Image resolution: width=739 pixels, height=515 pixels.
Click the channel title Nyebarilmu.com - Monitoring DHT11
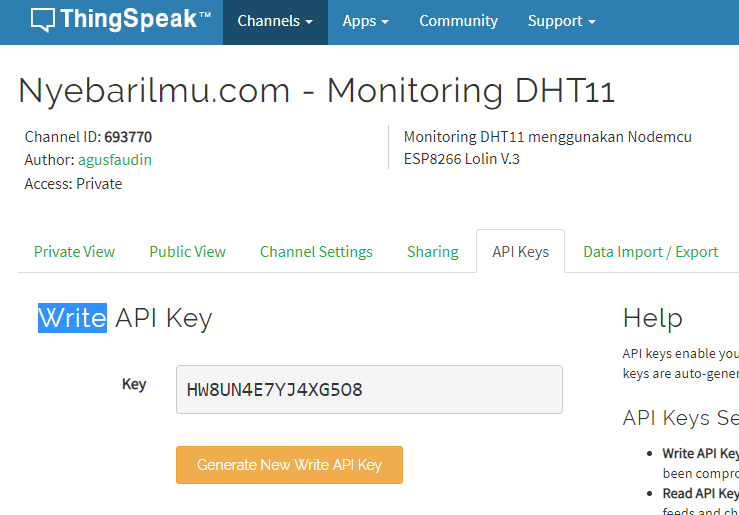pyautogui.click(x=316, y=90)
